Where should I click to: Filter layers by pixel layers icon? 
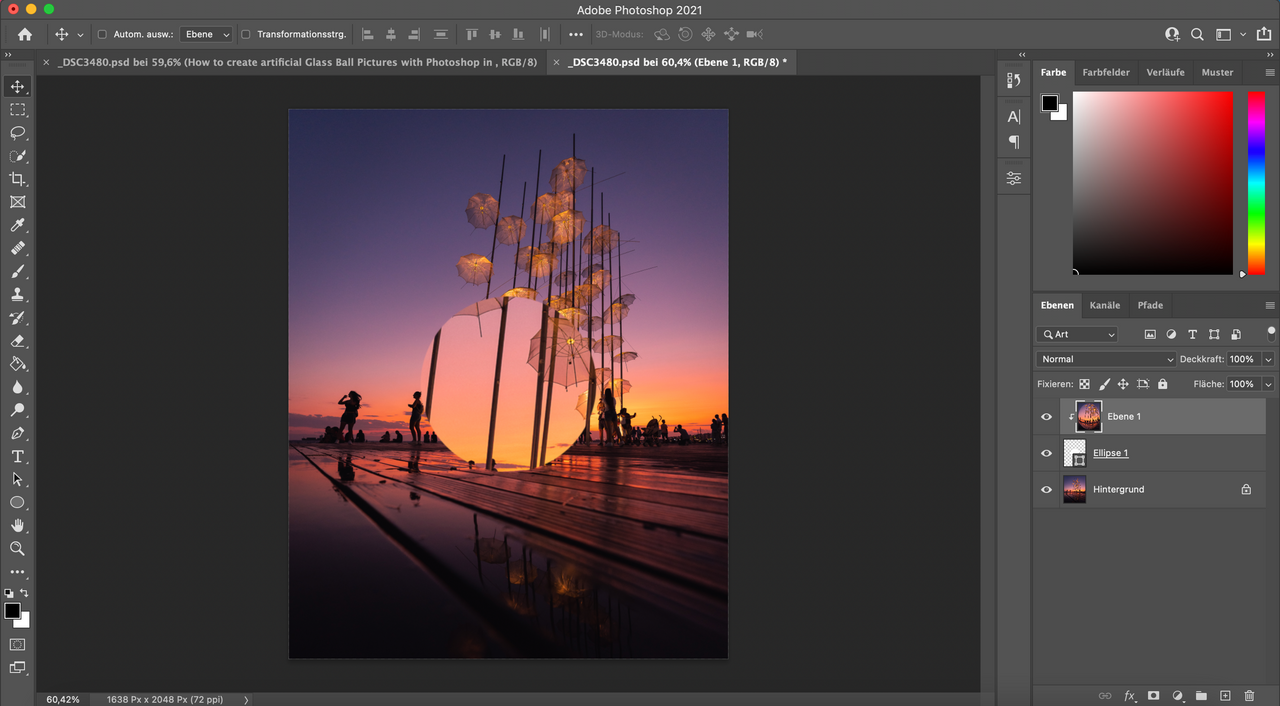1150,334
